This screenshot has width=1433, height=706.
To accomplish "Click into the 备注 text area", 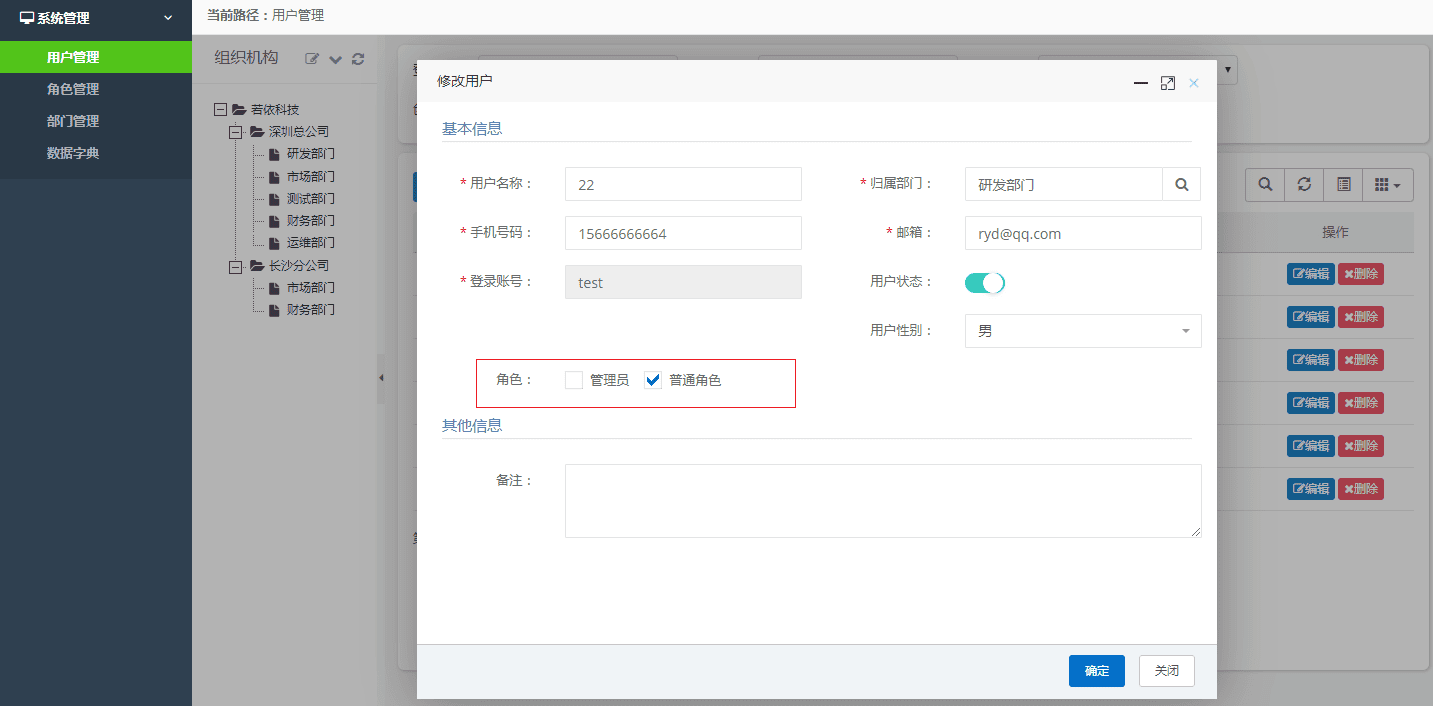I will coord(882,500).
